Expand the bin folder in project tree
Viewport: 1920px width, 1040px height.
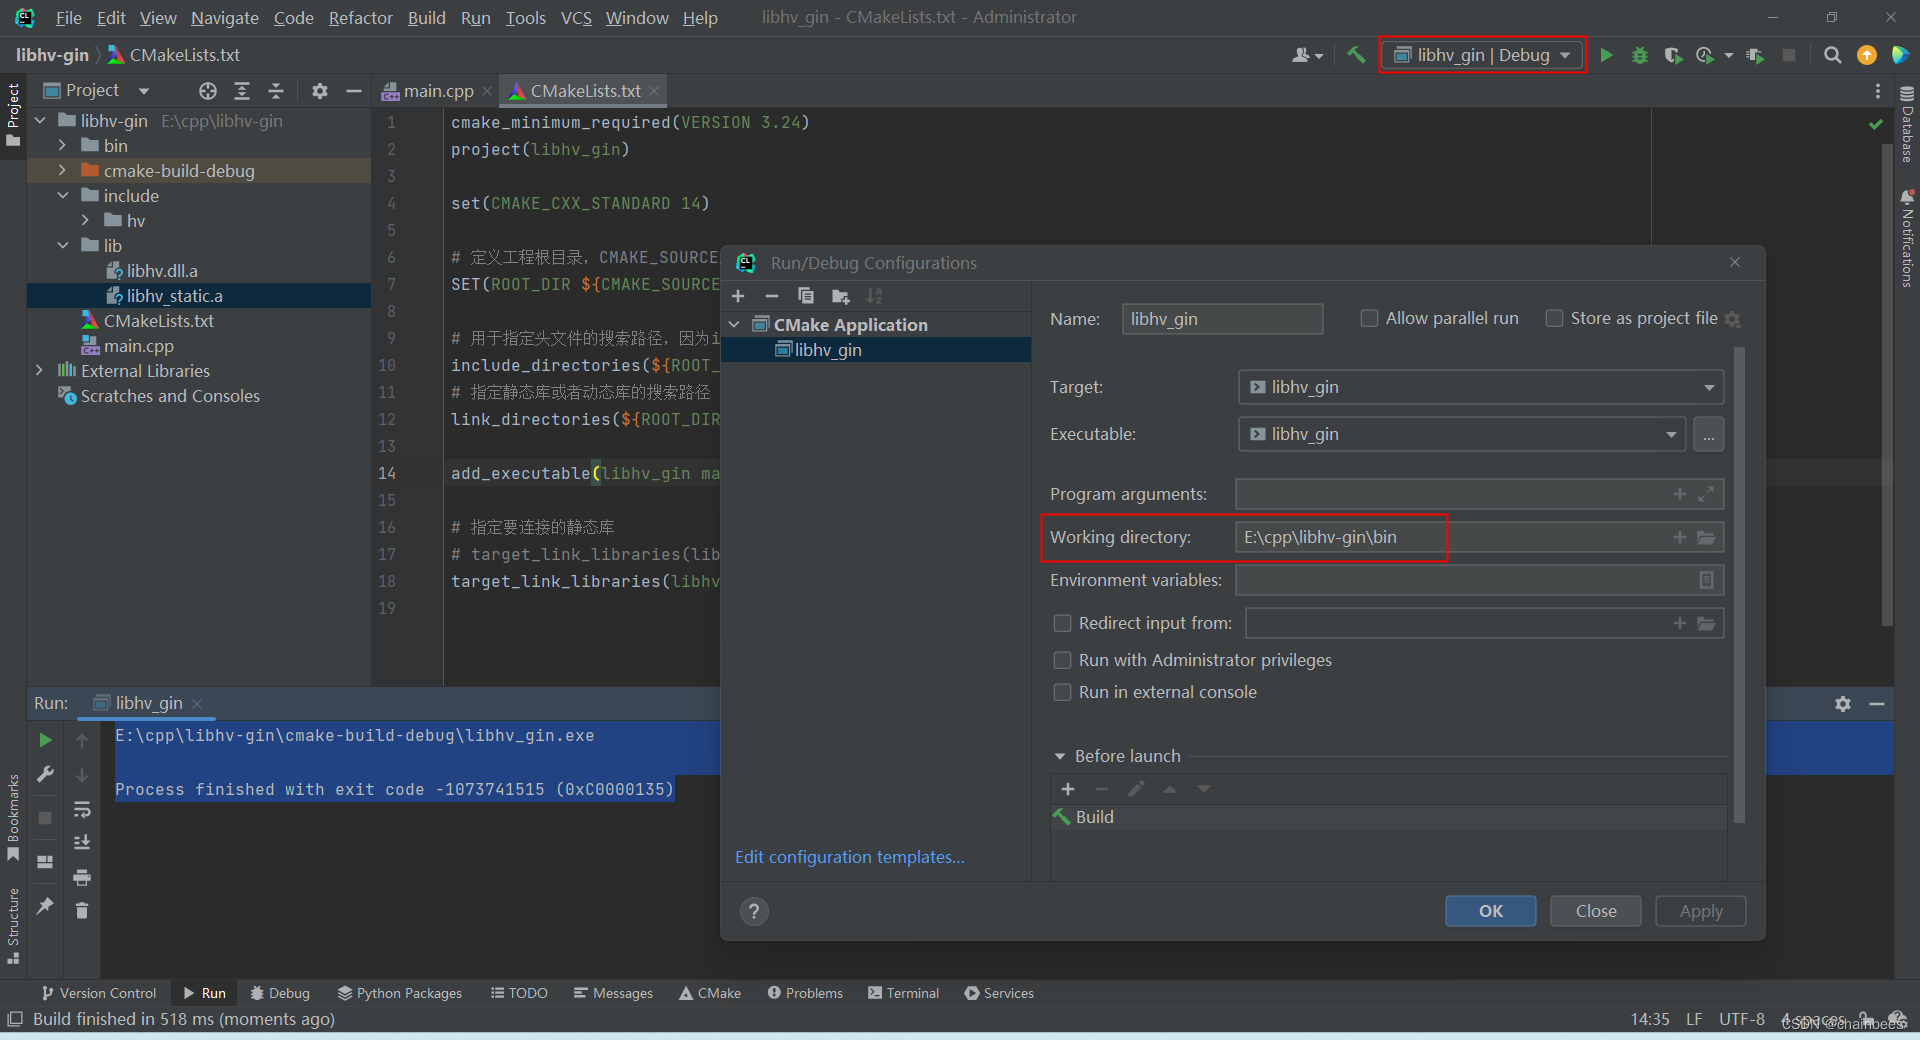pyautogui.click(x=62, y=145)
